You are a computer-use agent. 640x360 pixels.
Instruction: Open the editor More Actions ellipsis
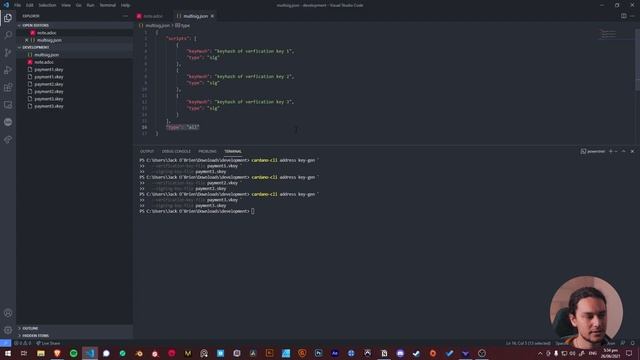point(632,16)
